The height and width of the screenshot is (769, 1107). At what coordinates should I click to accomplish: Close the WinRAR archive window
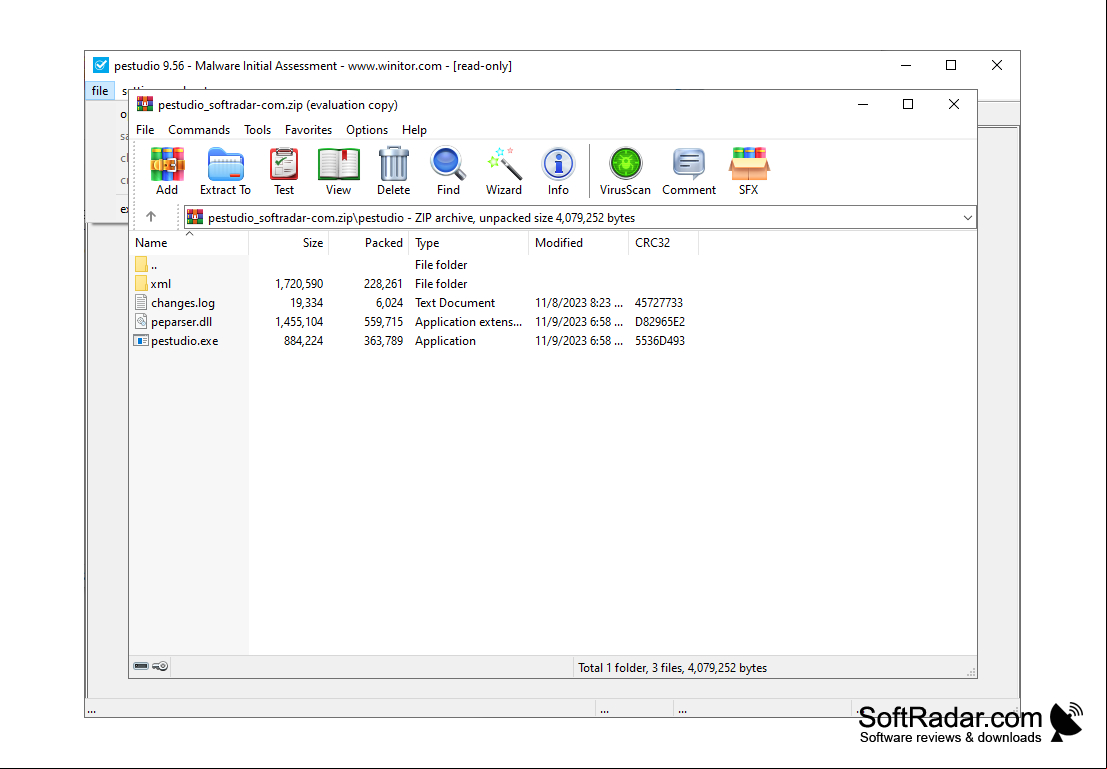(954, 105)
